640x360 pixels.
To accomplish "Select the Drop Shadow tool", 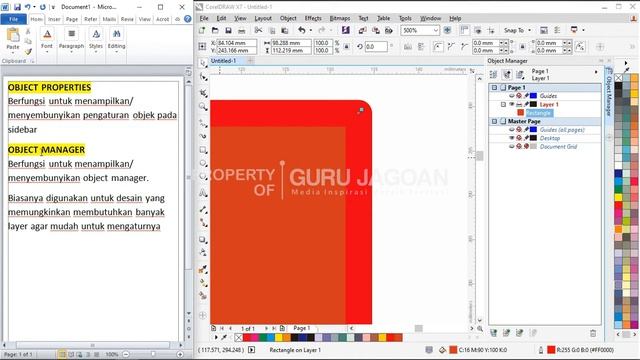I will [203, 240].
